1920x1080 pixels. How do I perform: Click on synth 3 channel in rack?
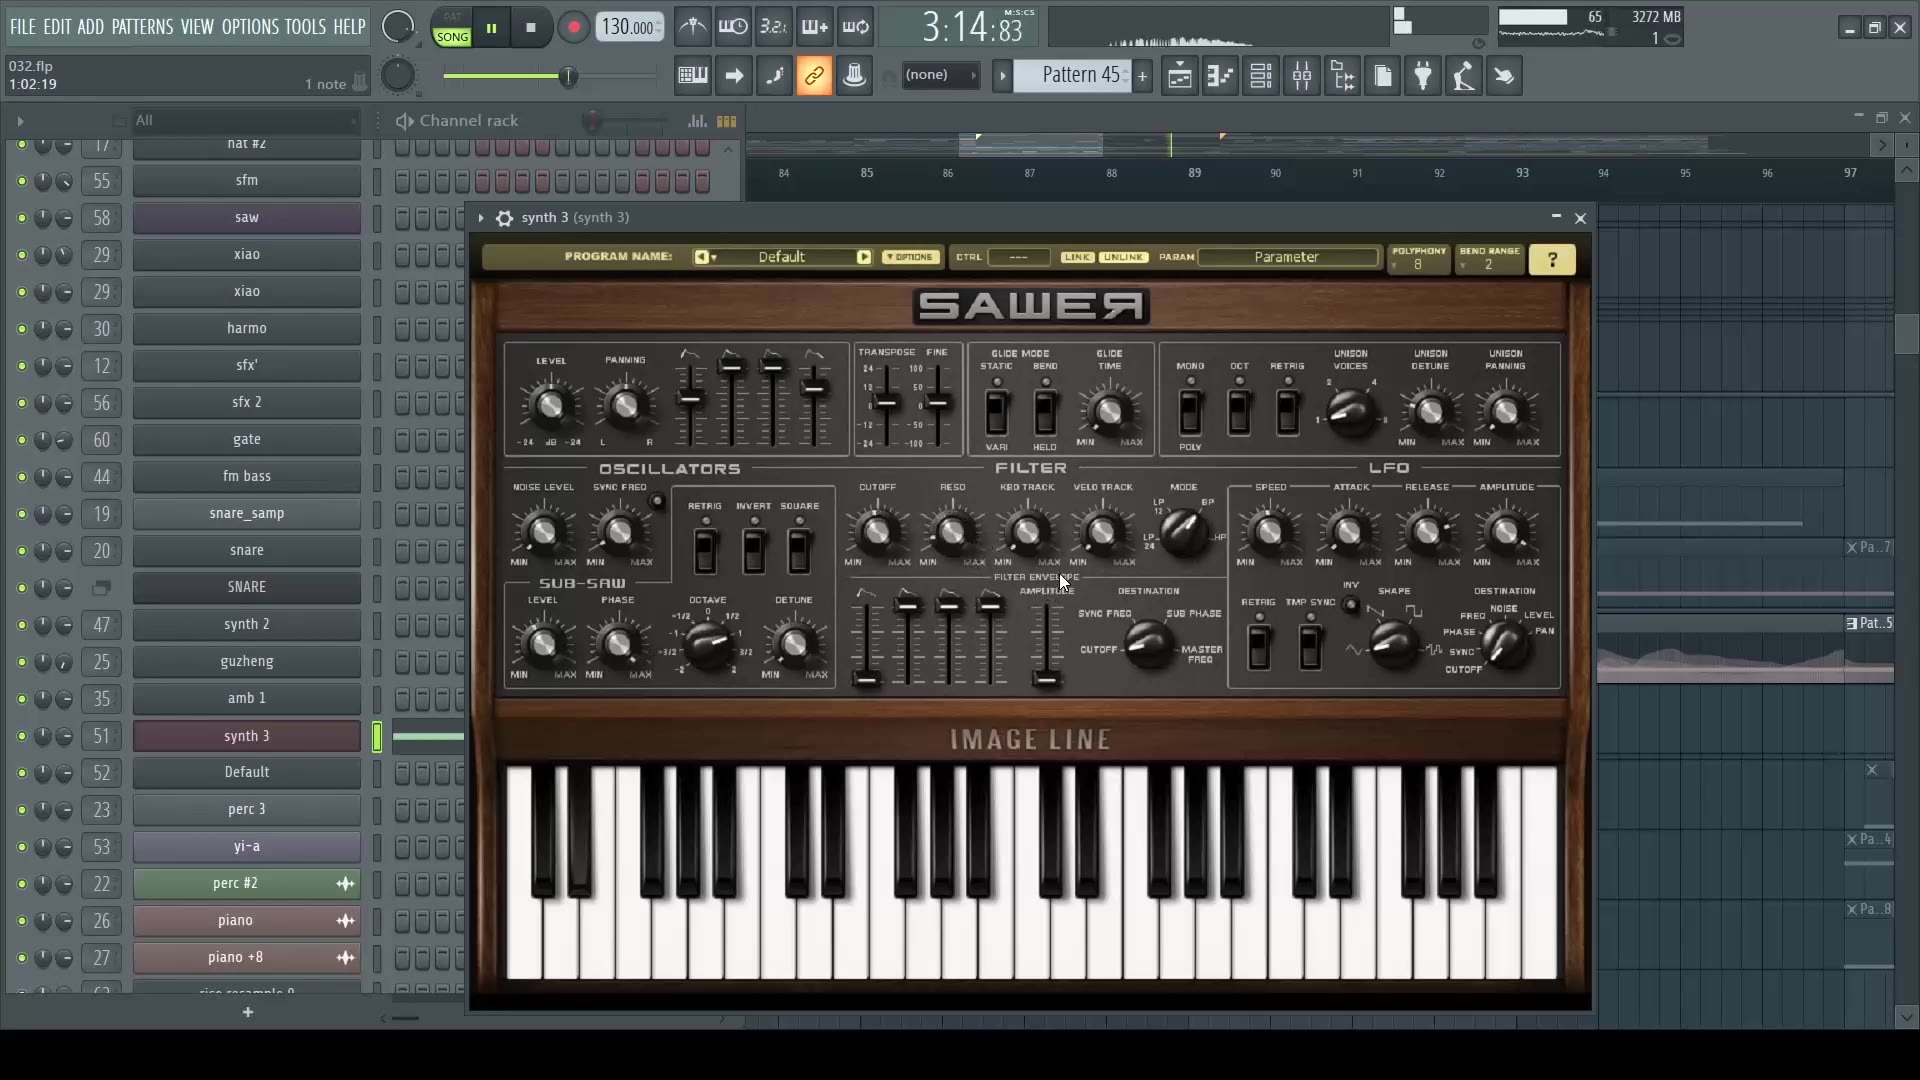pyautogui.click(x=247, y=735)
